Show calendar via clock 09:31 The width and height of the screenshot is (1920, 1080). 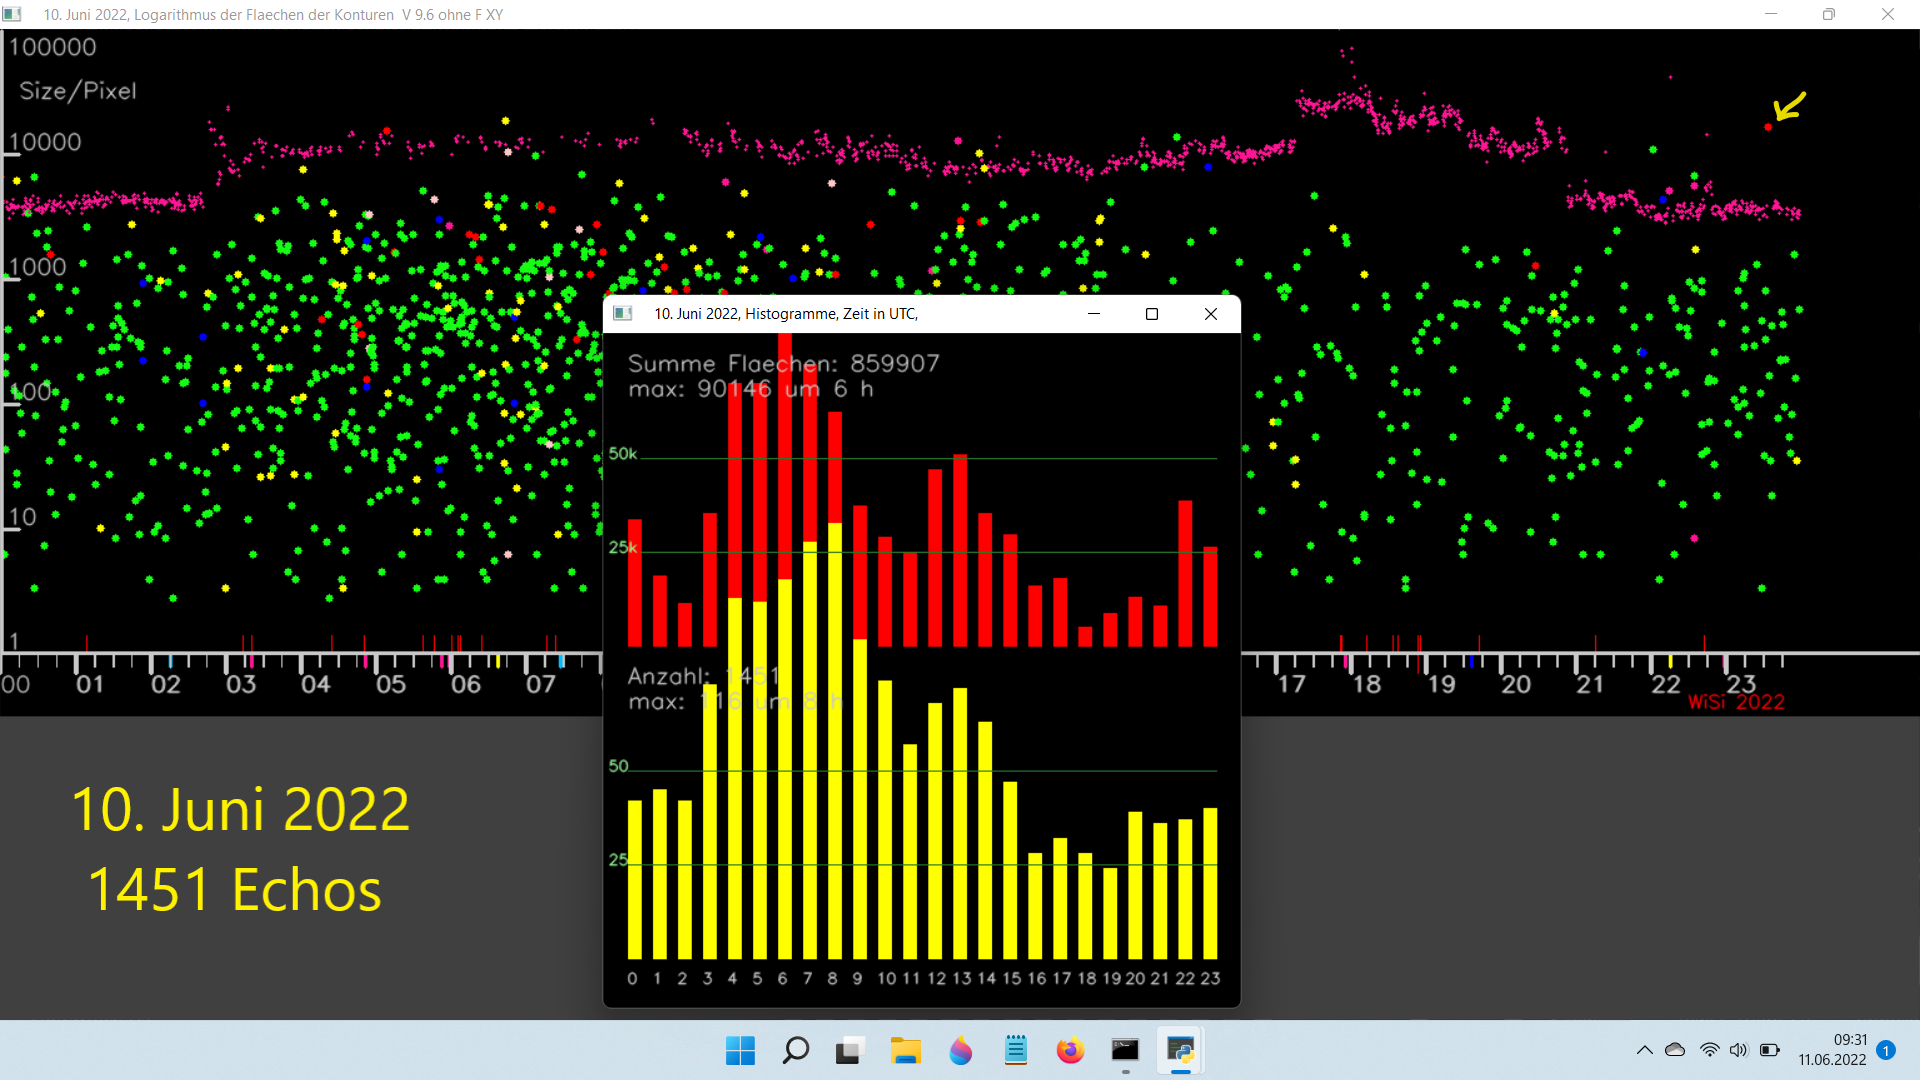click(1832, 1050)
